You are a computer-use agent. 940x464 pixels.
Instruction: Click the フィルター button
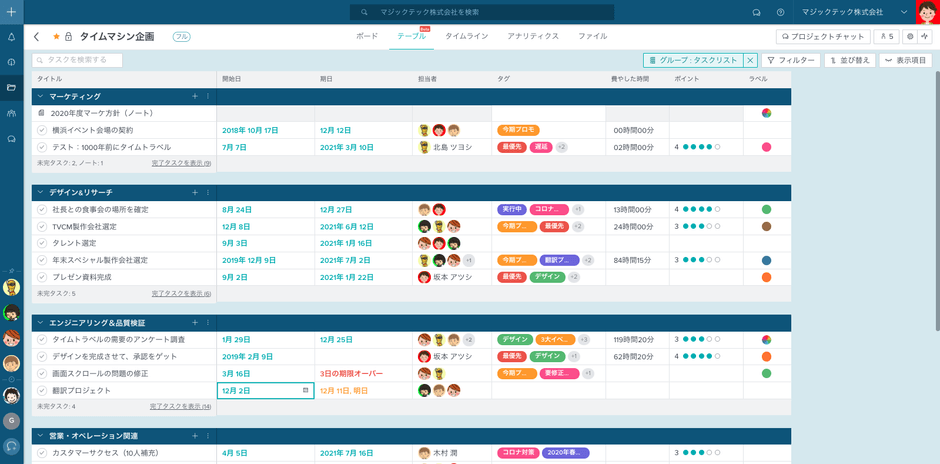pyautogui.click(x=790, y=61)
